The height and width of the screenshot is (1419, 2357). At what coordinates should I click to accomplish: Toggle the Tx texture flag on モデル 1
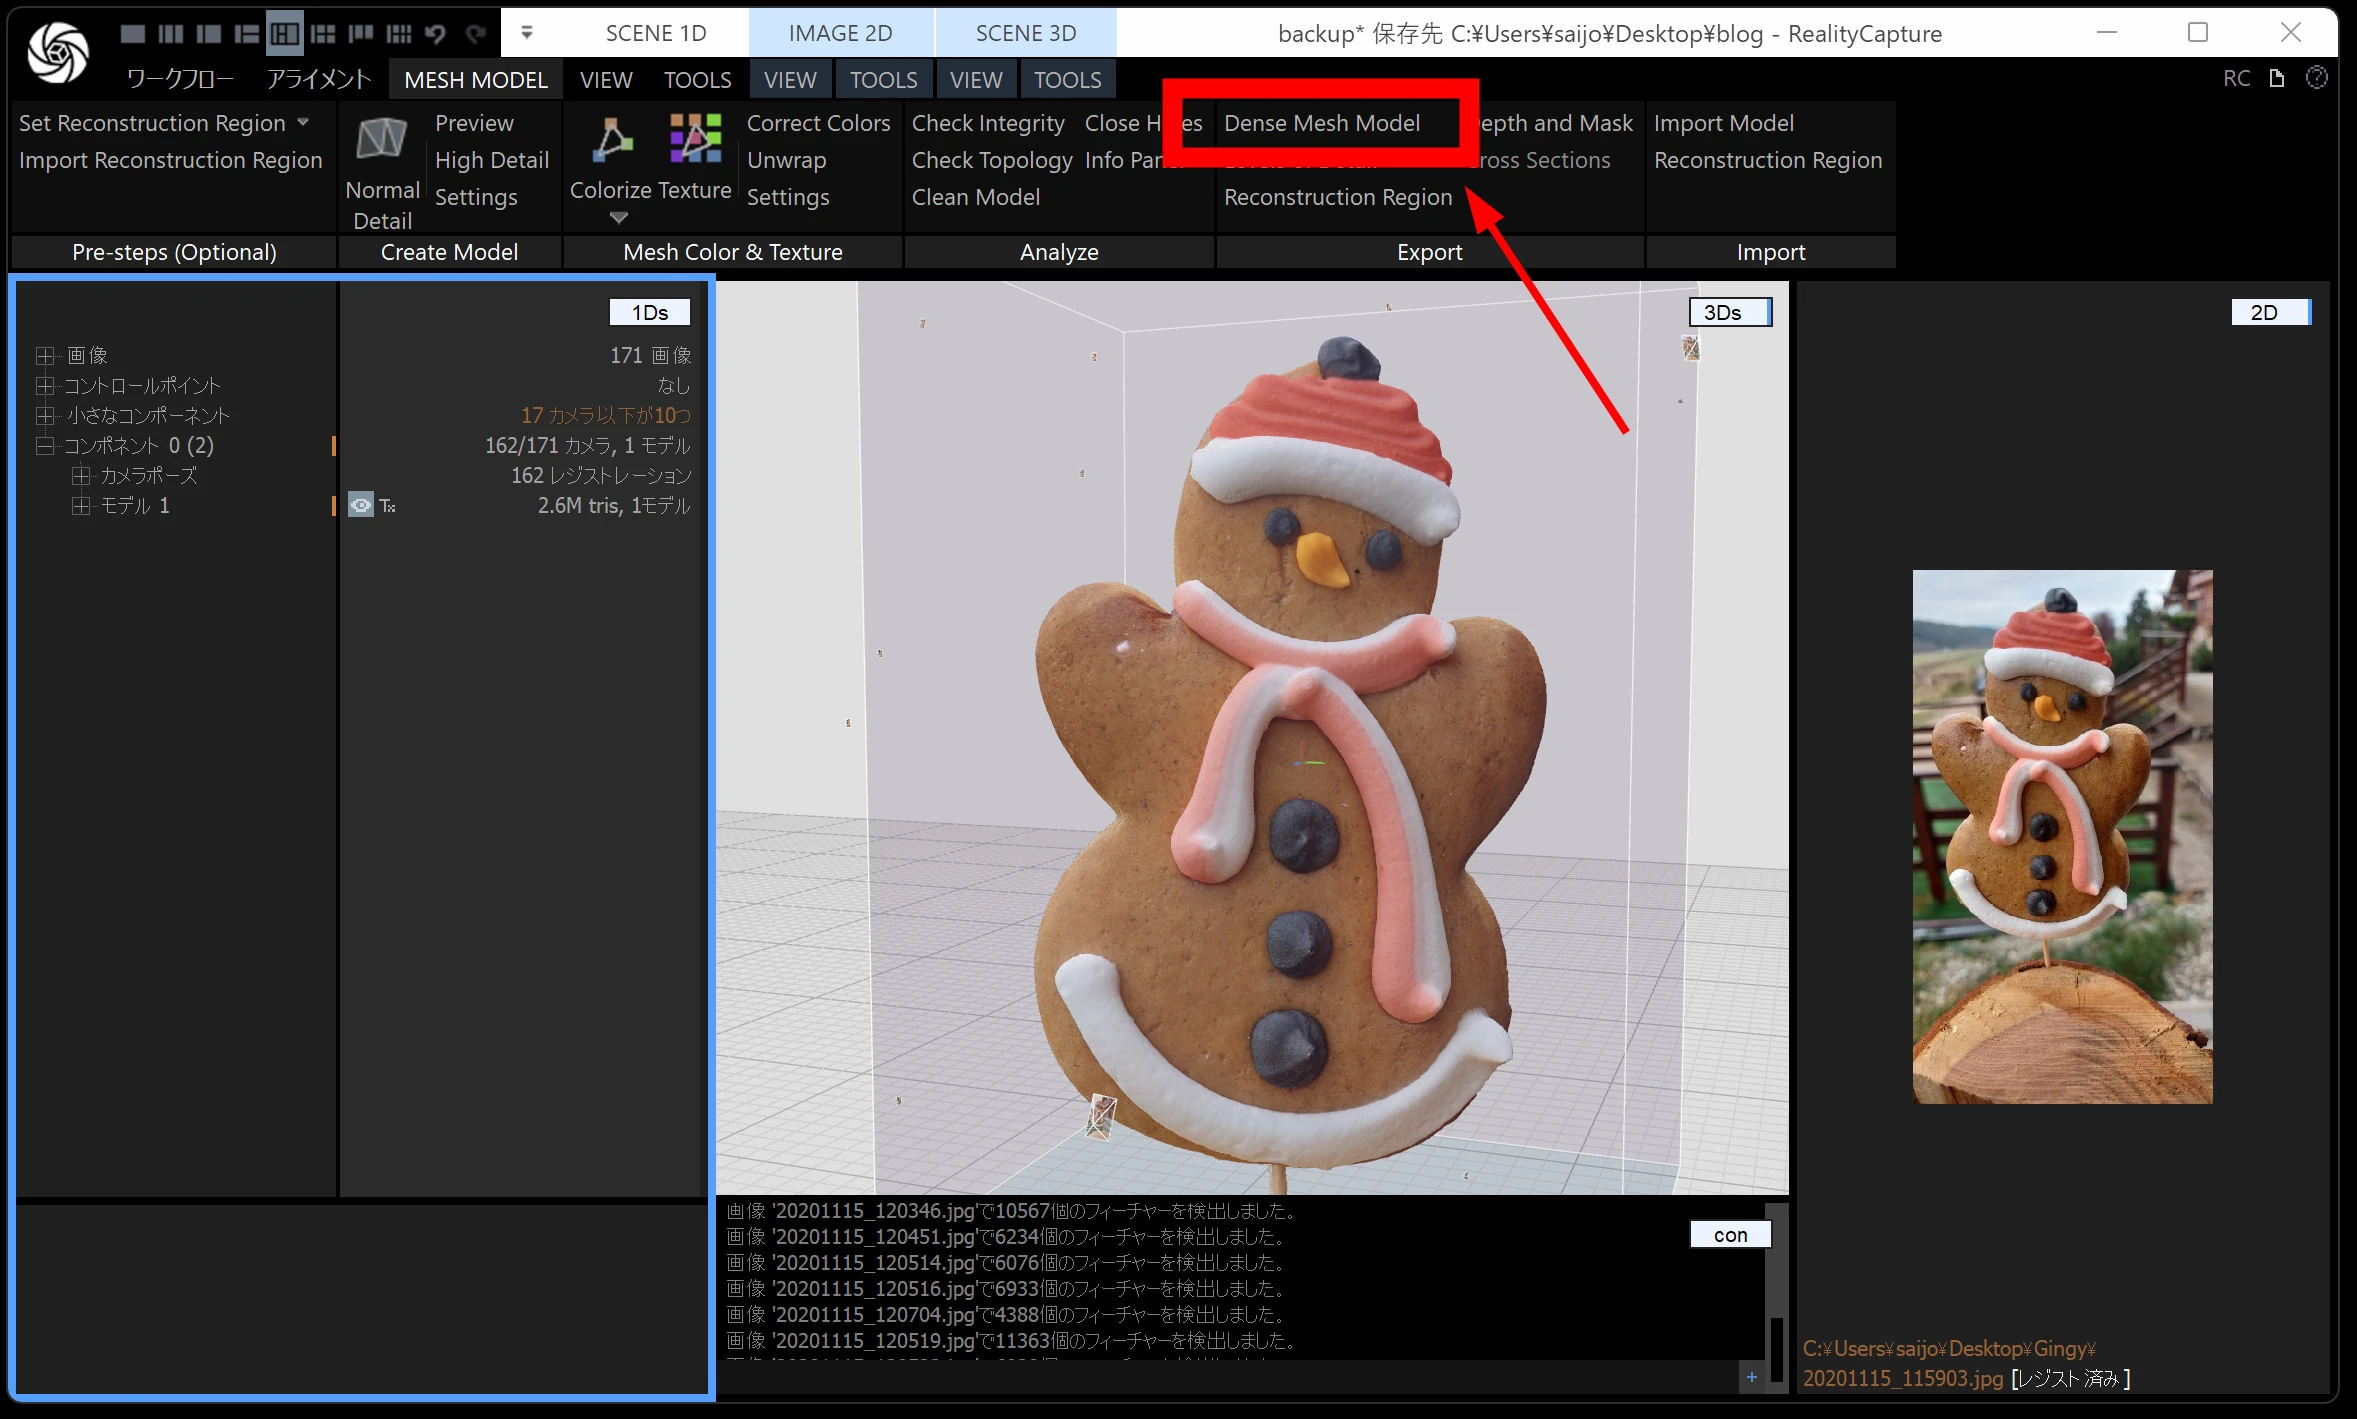[387, 506]
